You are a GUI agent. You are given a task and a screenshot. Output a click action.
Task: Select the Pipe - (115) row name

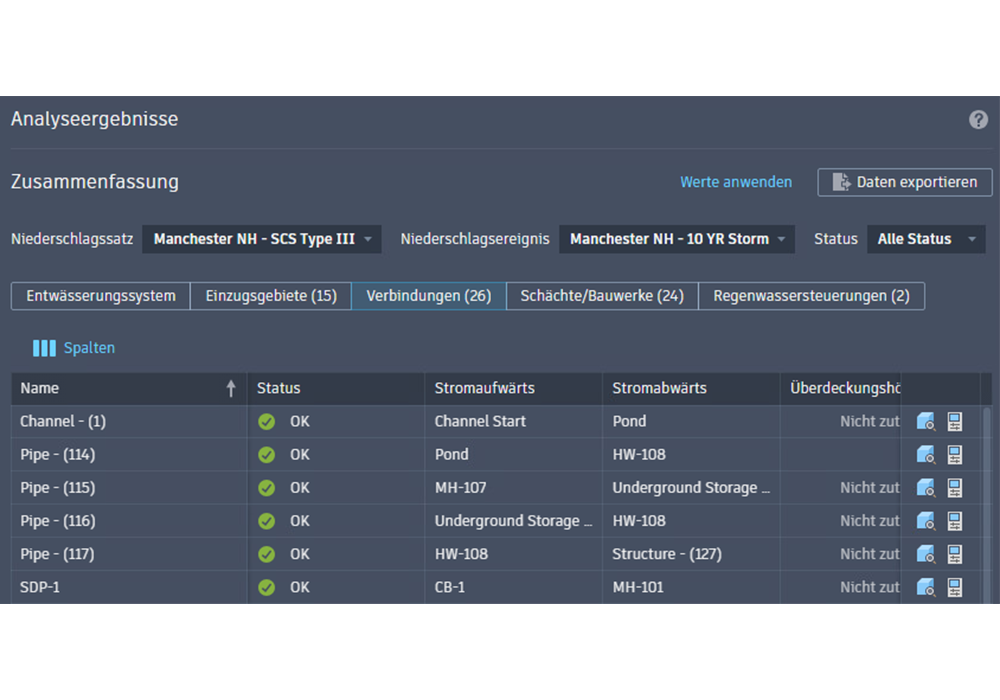(x=57, y=488)
